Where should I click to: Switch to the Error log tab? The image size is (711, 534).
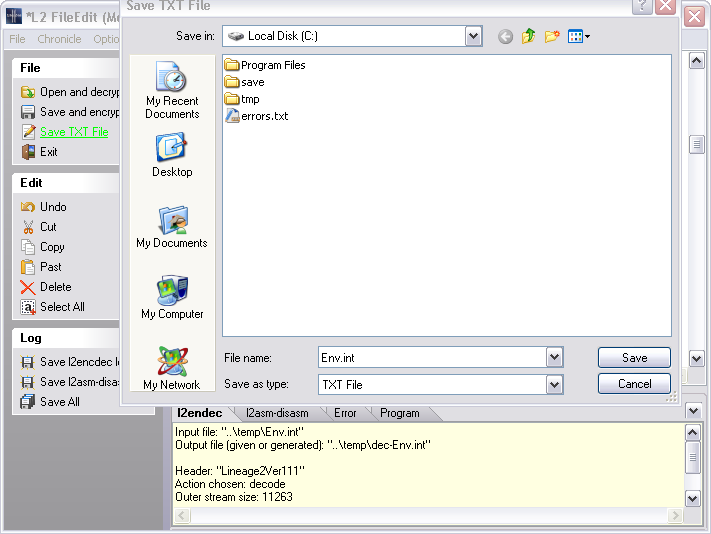tap(345, 412)
